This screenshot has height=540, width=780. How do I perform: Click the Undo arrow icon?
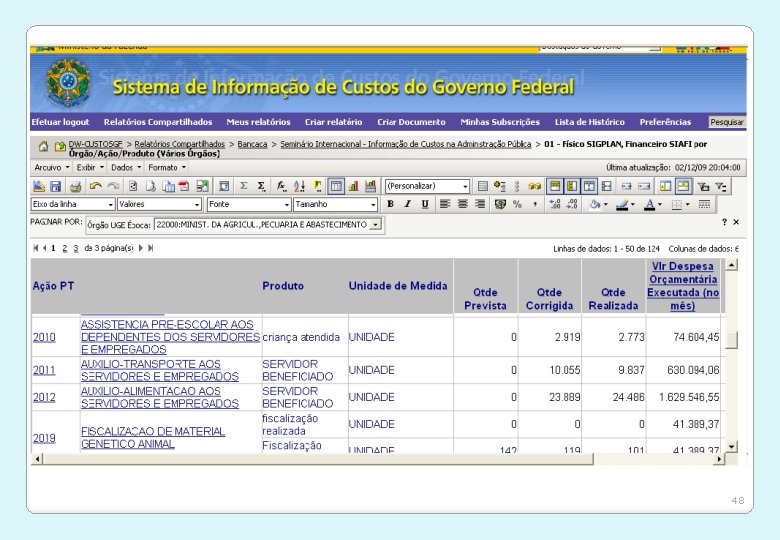[96, 186]
